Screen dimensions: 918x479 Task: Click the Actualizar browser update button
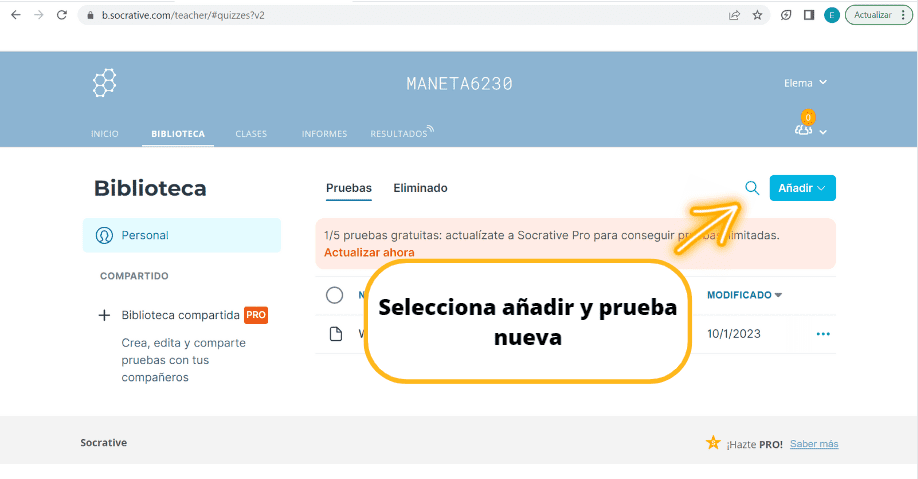point(872,15)
